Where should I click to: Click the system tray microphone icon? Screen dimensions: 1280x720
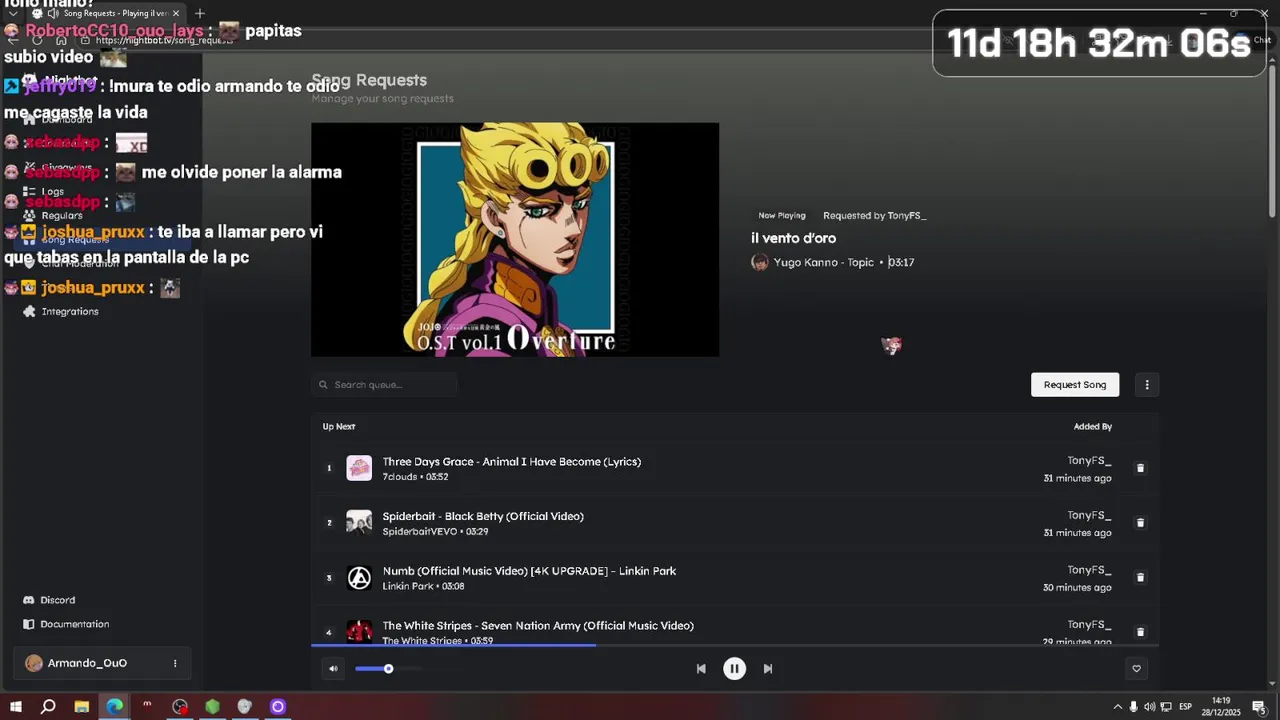(x=1133, y=707)
